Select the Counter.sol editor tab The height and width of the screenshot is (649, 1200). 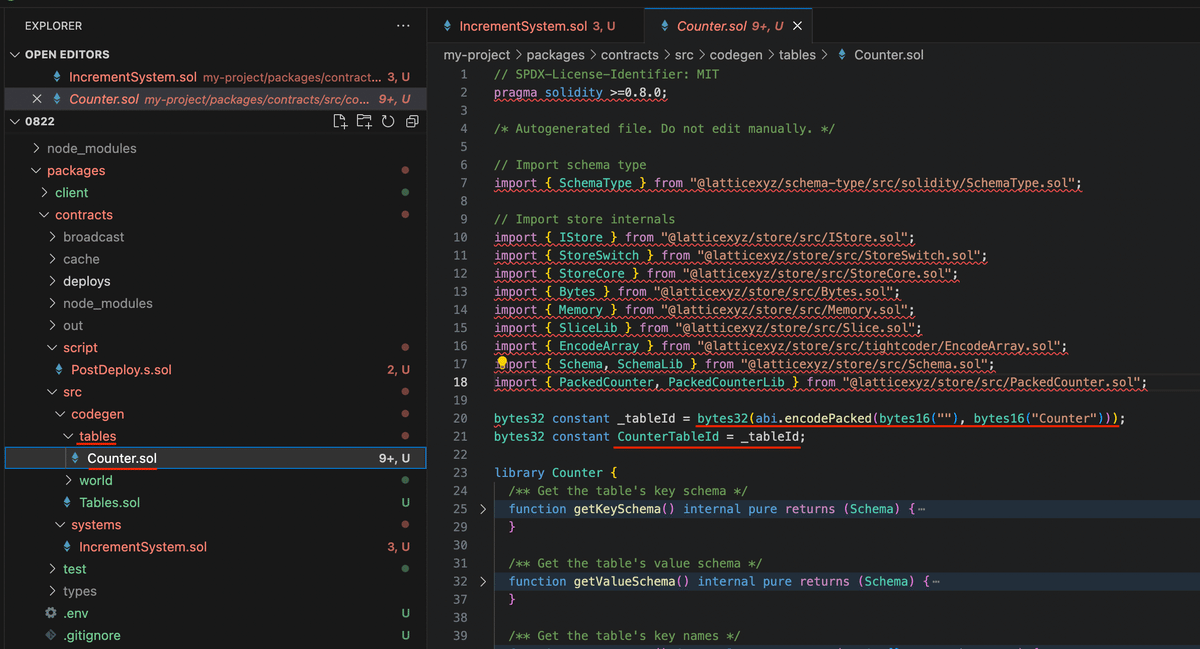tap(730, 26)
